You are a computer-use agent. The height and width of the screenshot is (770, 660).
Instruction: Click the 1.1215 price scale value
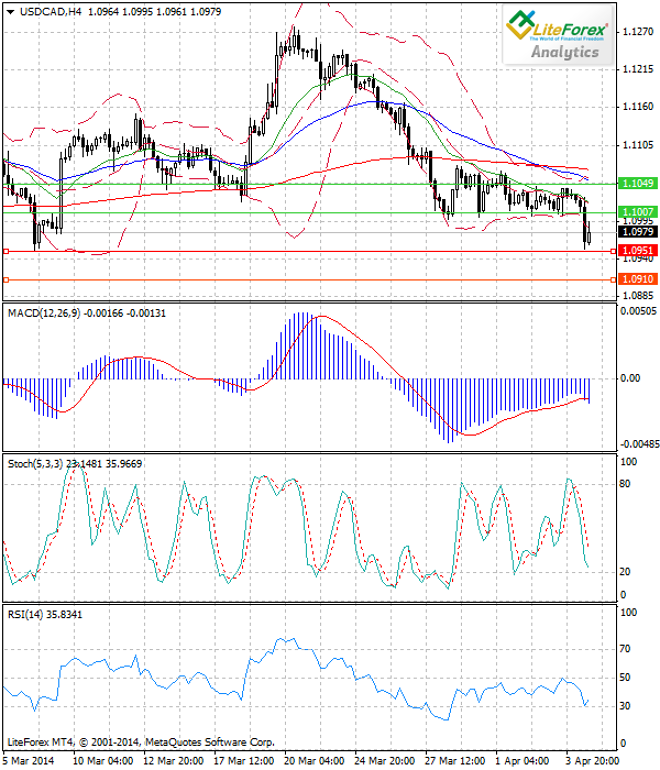point(638,69)
